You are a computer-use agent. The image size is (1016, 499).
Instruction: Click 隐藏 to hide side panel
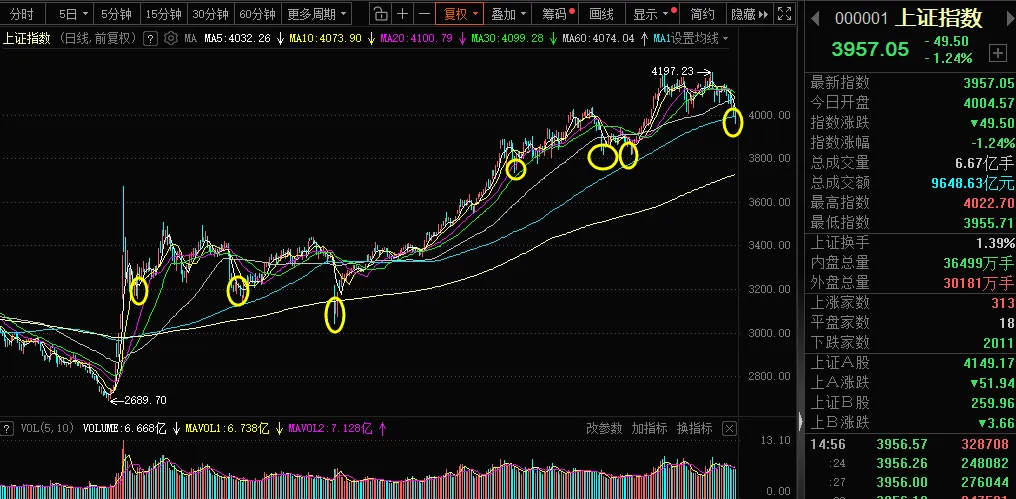tap(749, 14)
